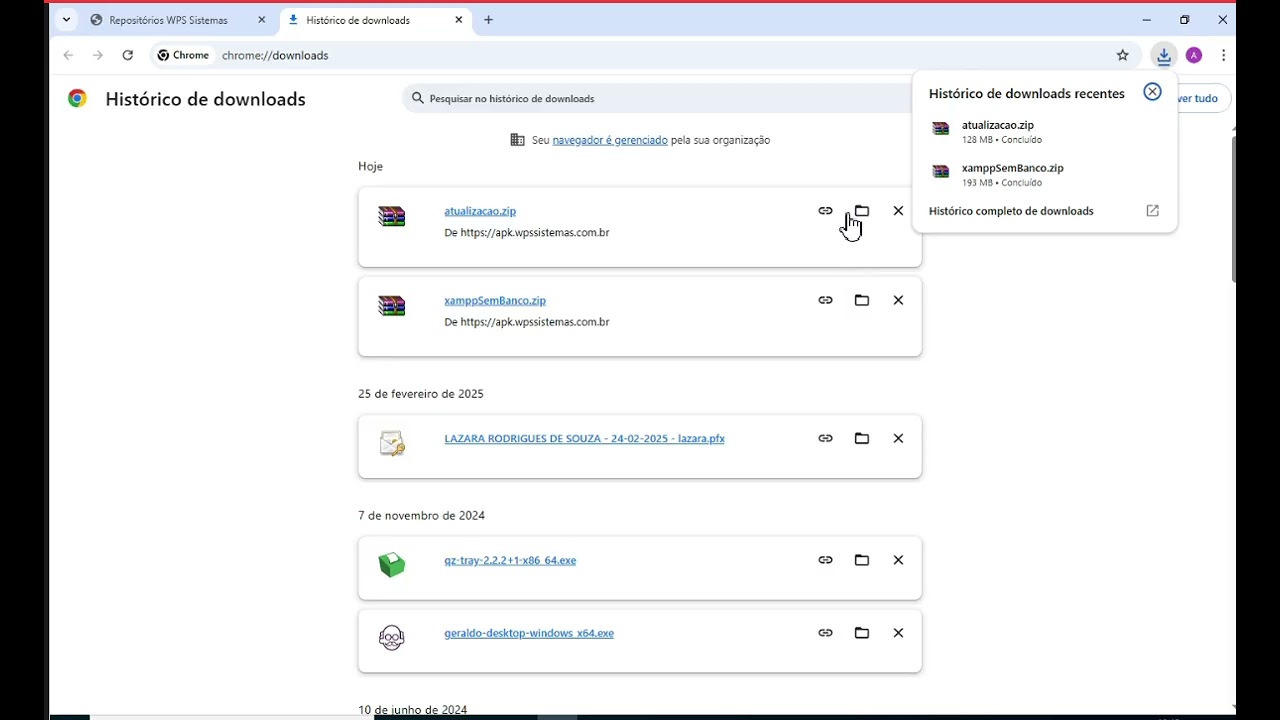The width and height of the screenshot is (1280, 720).
Task: Open xamppSemBanco.zip from the recent downloads popup
Action: [1045, 175]
